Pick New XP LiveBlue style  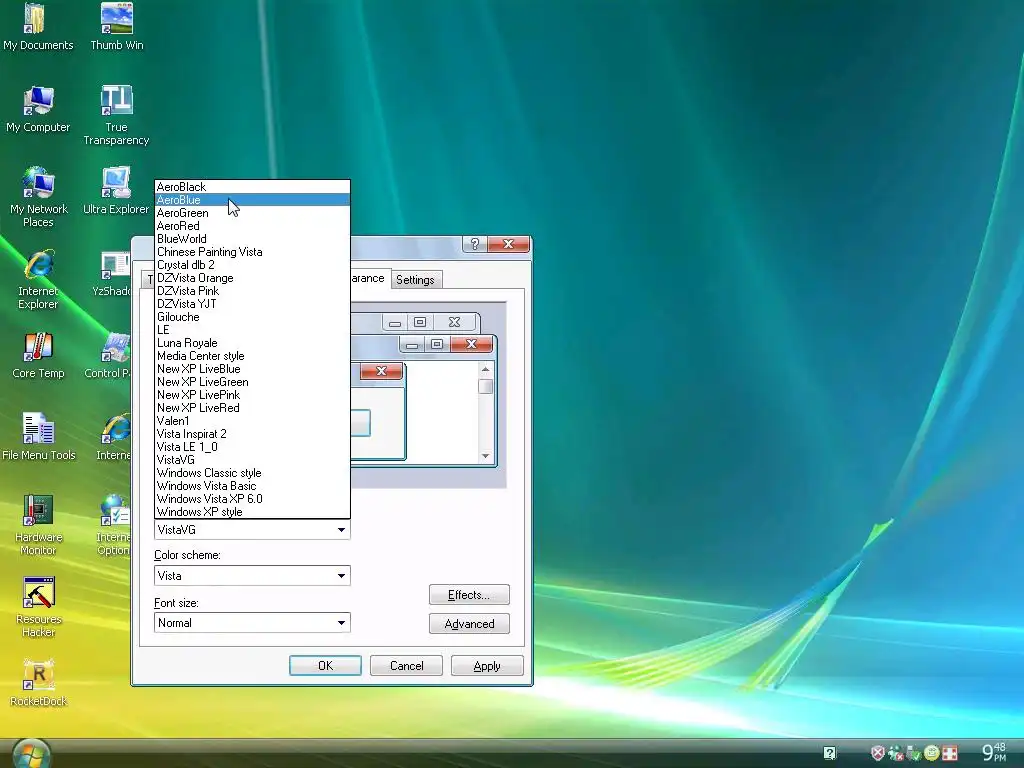pos(252,369)
